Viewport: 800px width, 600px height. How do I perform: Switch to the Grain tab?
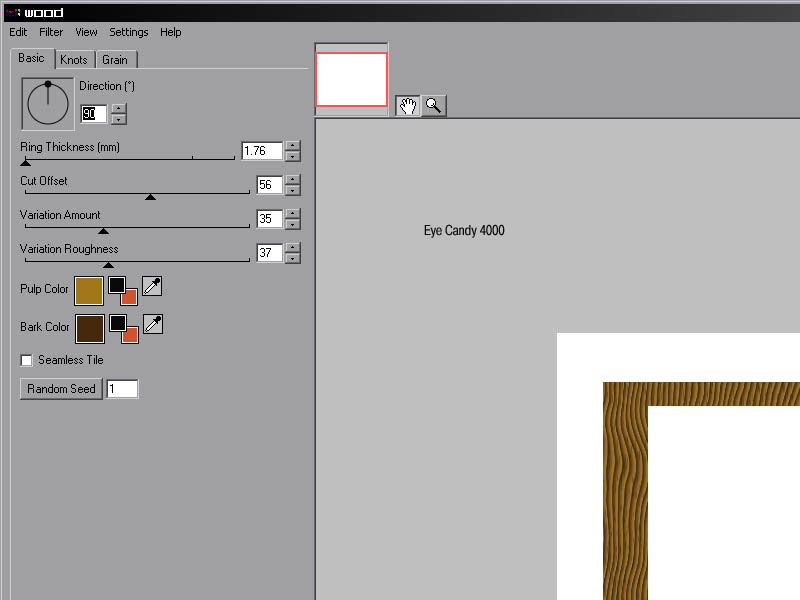(115, 60)
